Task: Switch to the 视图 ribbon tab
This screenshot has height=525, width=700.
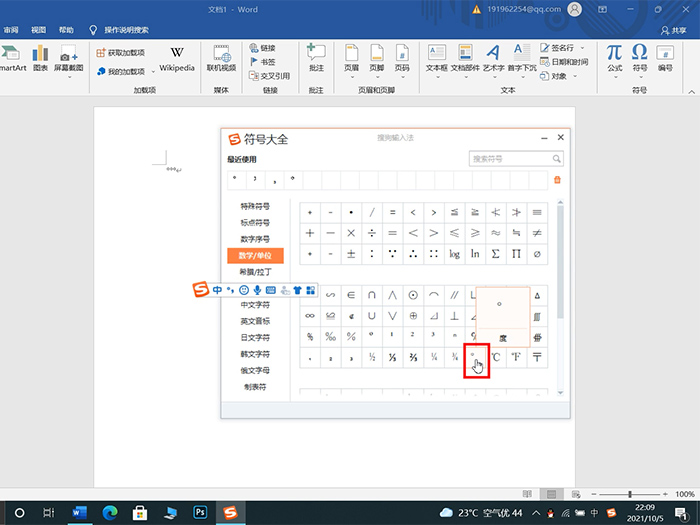Action: click(38, 30)
